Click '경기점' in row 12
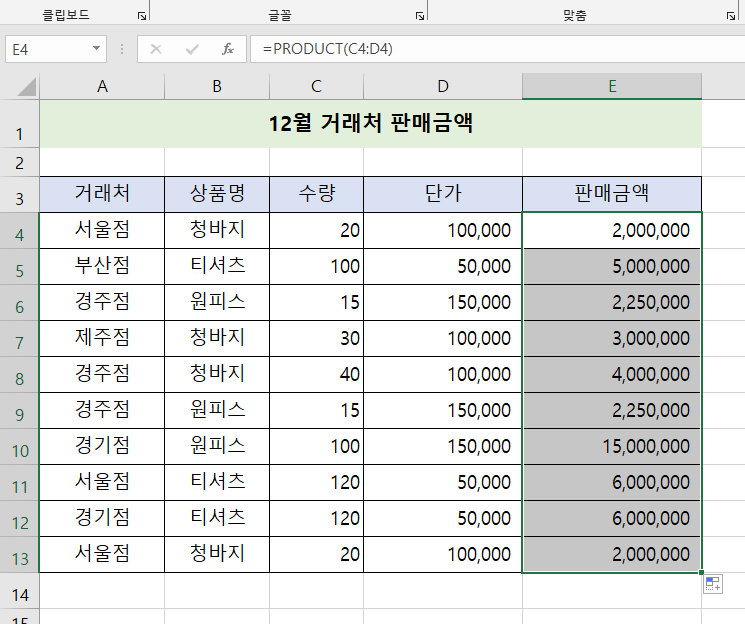Screen dimensions: 745x624 point(102,518)
